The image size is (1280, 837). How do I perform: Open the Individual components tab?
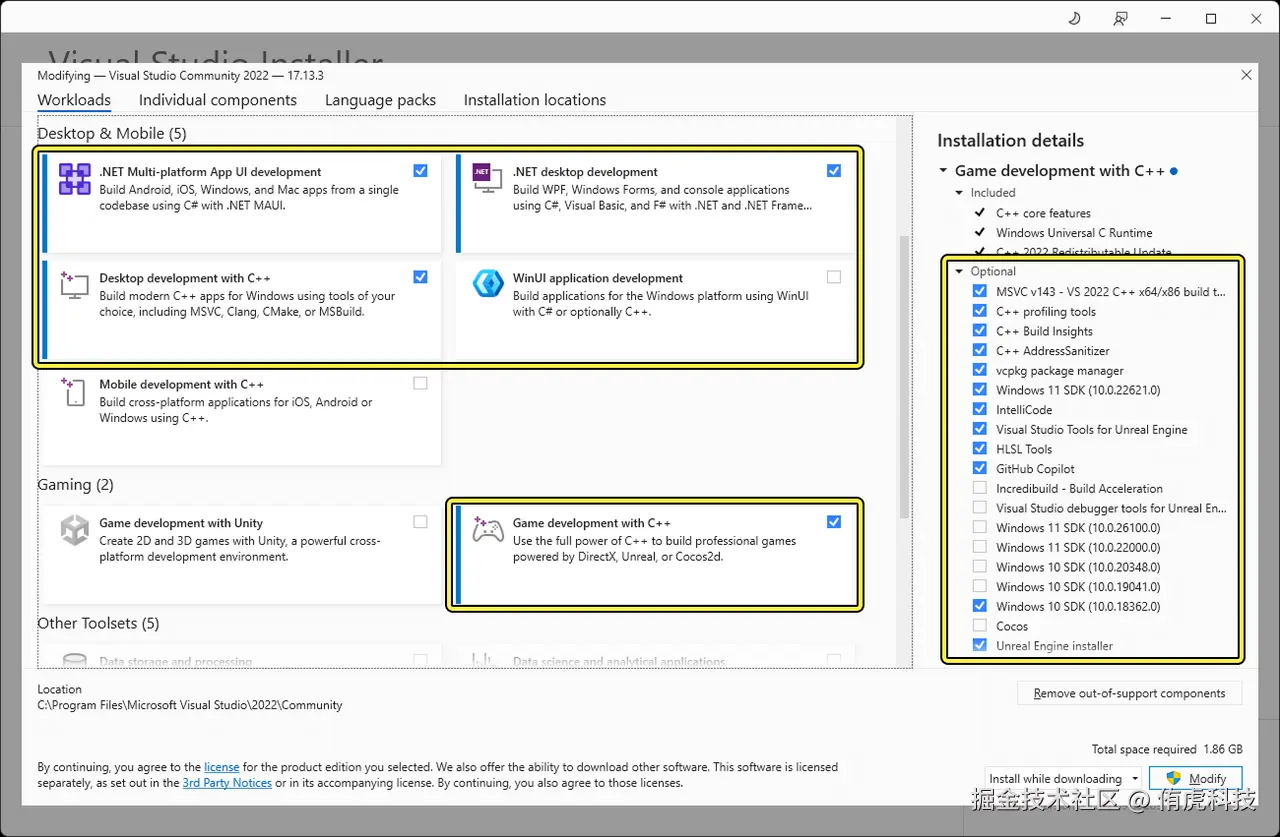[218, 100]
